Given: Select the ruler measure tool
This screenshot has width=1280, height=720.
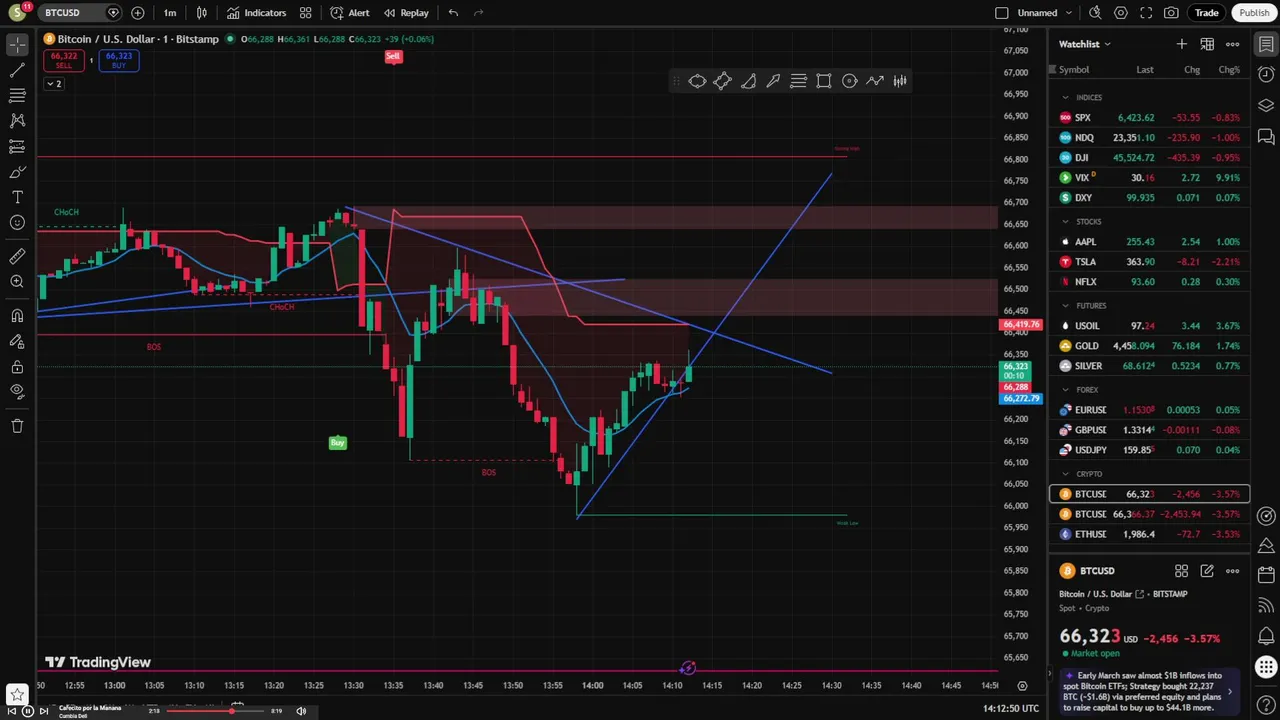Looking at the screenshot, I should (17, 257).
